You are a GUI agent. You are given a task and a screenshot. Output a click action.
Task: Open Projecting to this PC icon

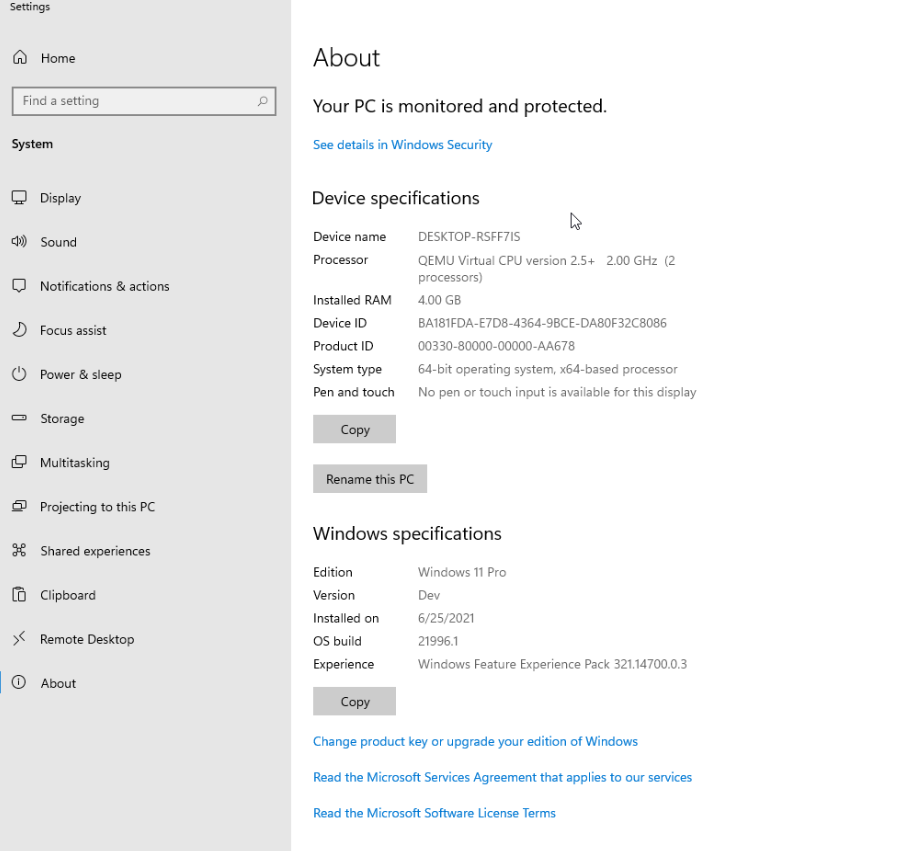click(18, 506)
